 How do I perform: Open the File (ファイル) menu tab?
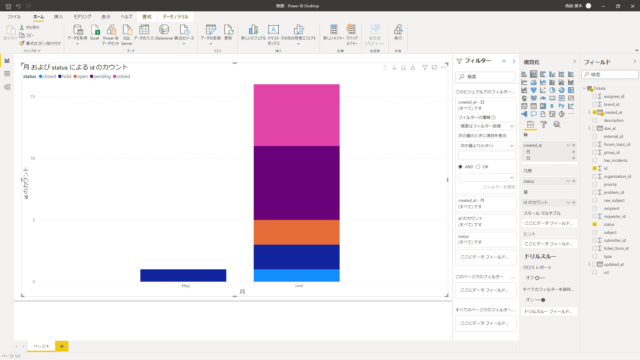click(14, 17)
